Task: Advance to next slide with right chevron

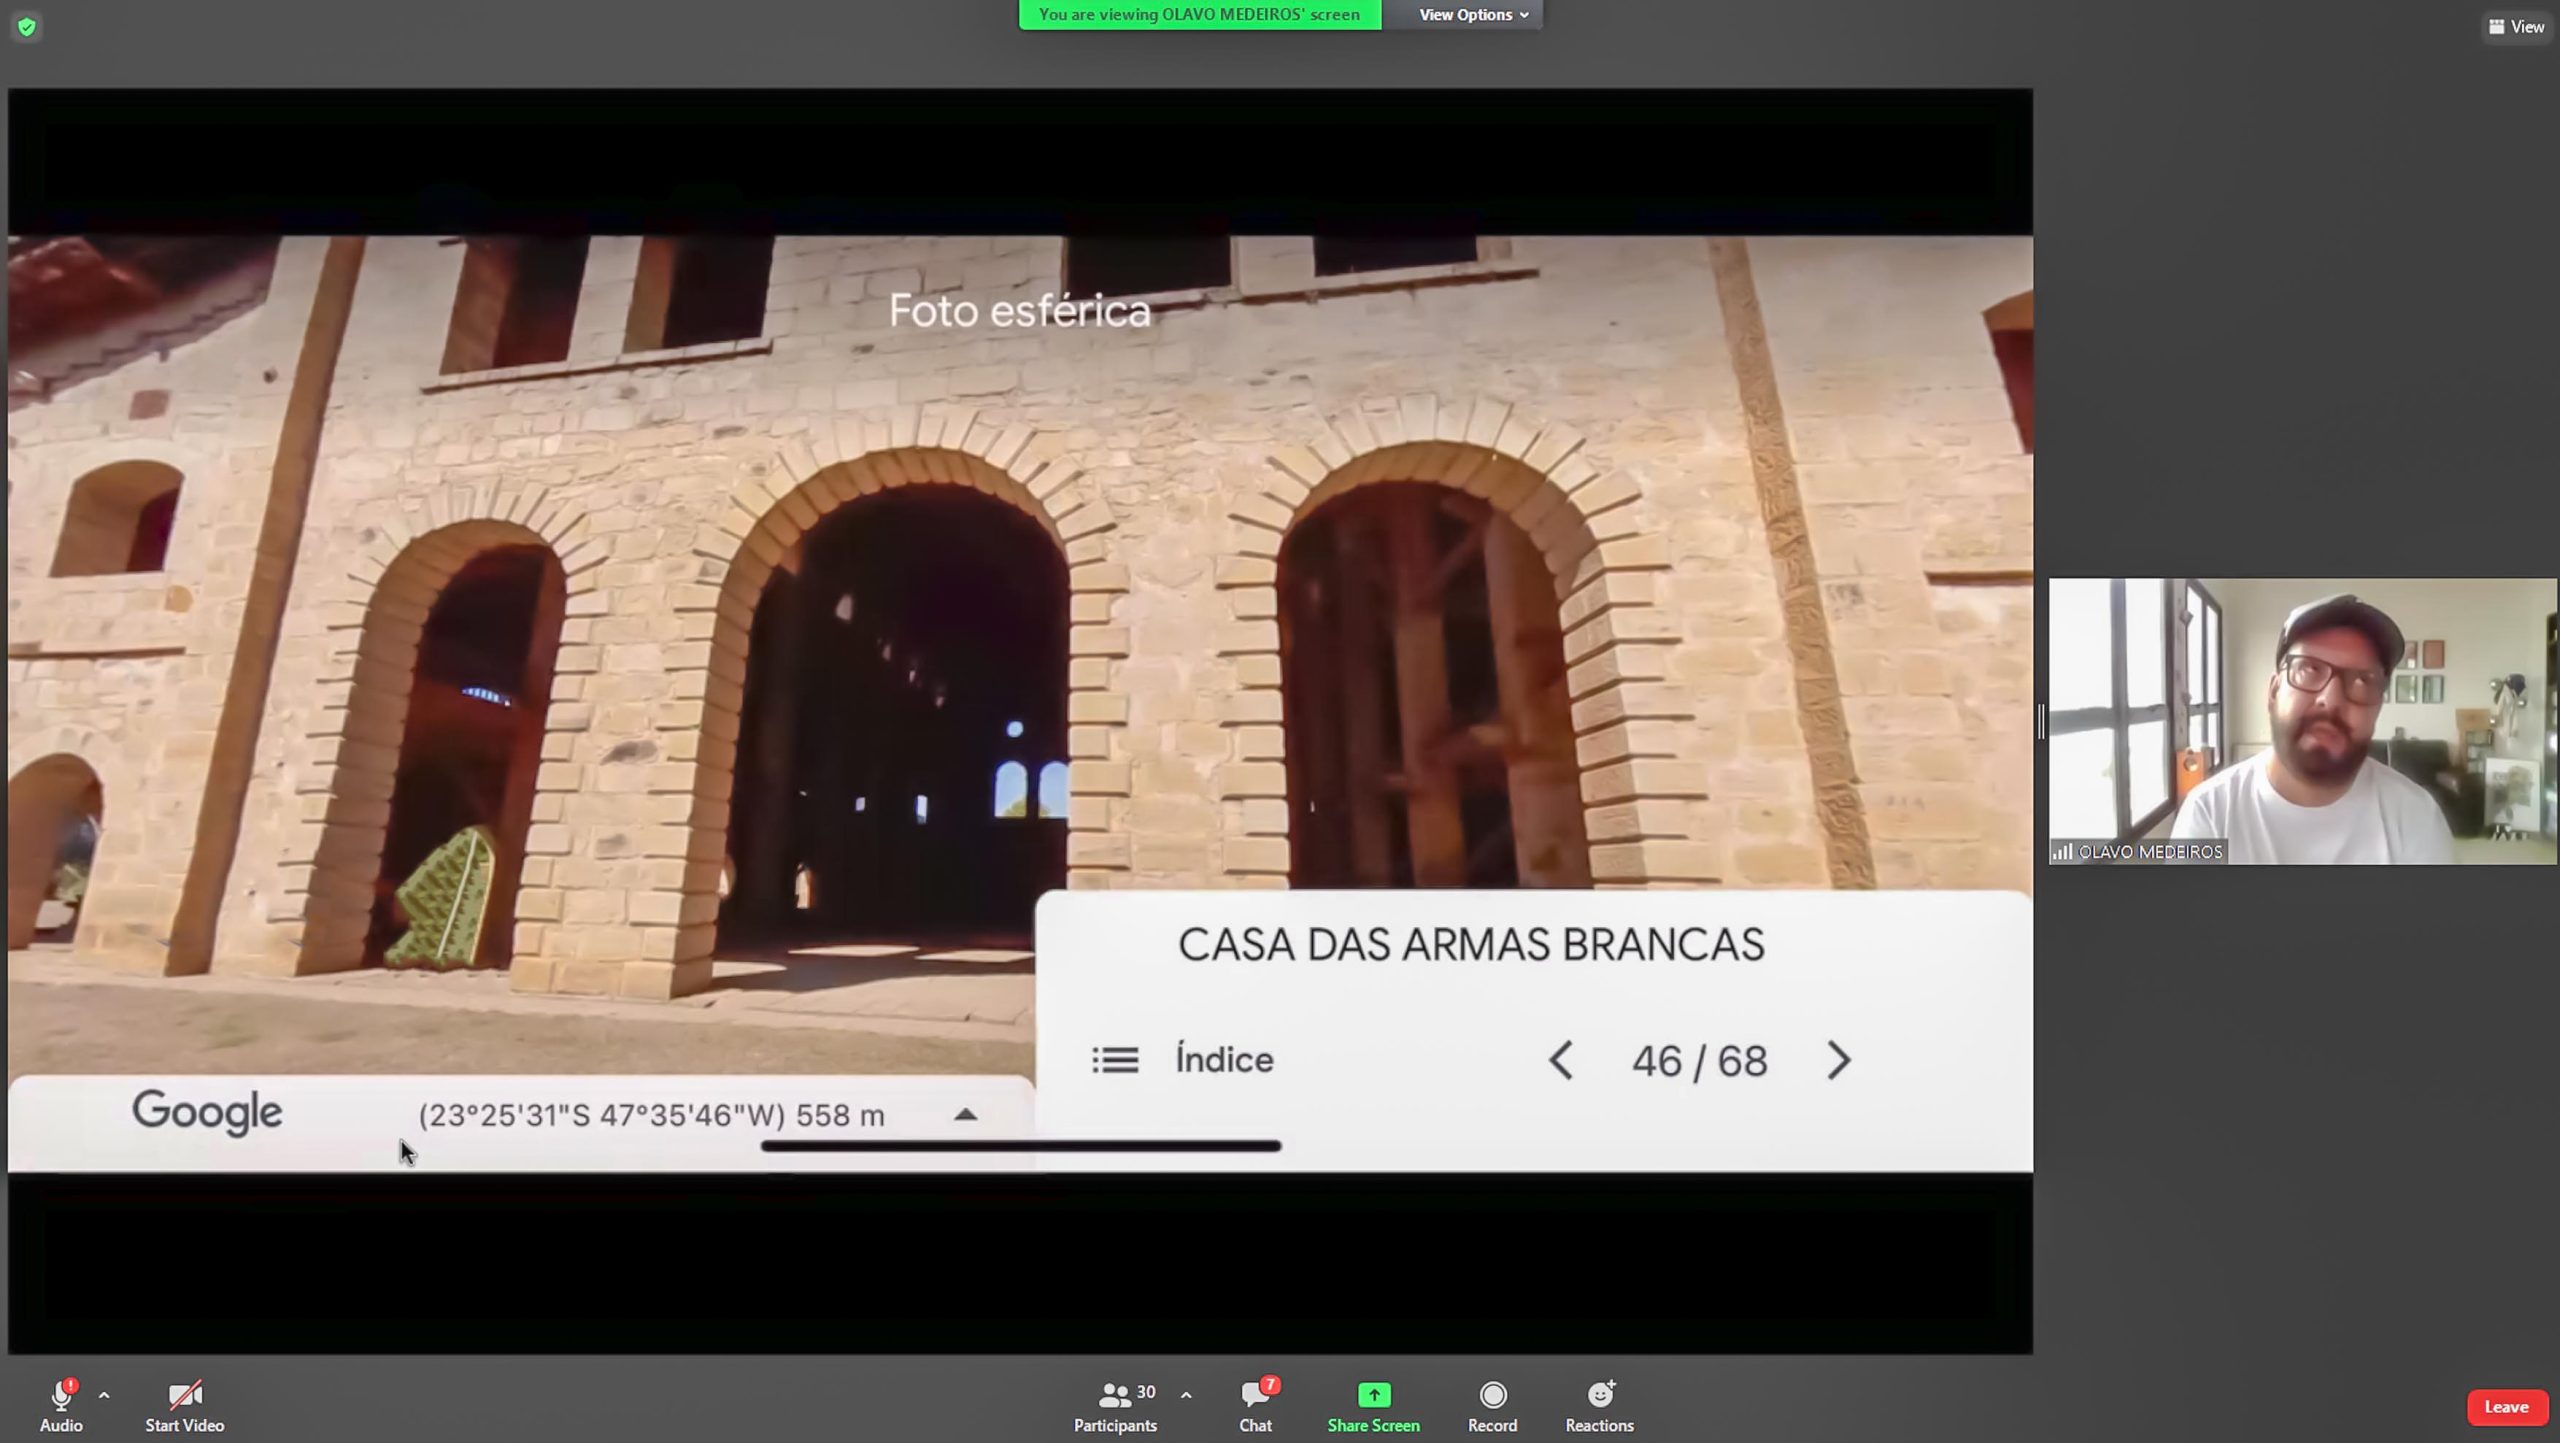Action: pyautogui.click(x=1838, y=1060)
